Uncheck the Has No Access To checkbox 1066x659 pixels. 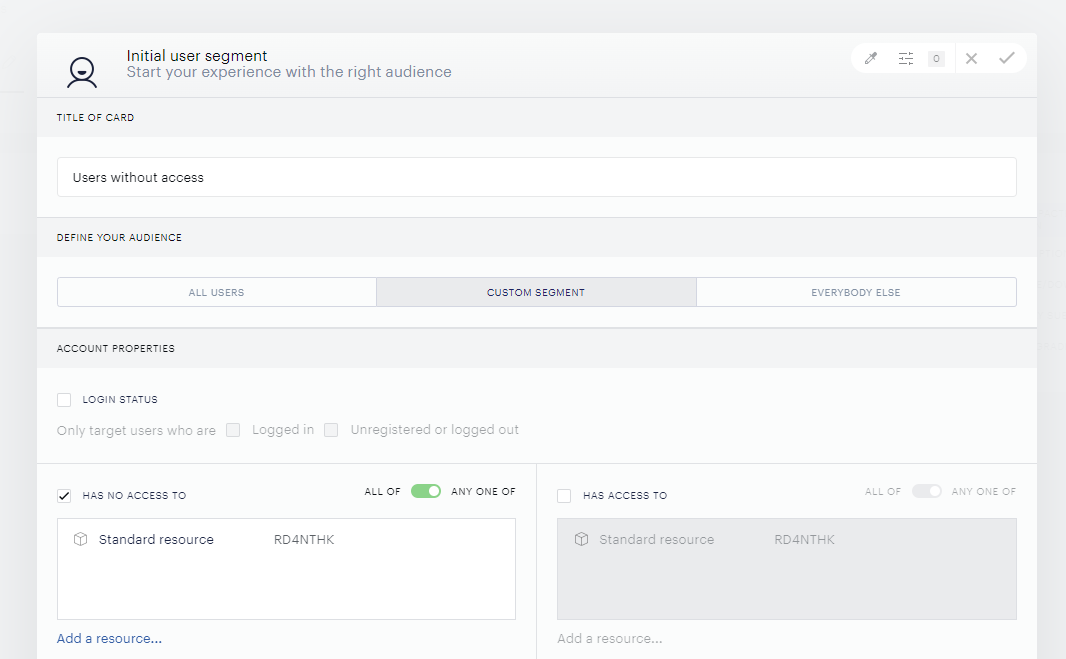[64, 496]
